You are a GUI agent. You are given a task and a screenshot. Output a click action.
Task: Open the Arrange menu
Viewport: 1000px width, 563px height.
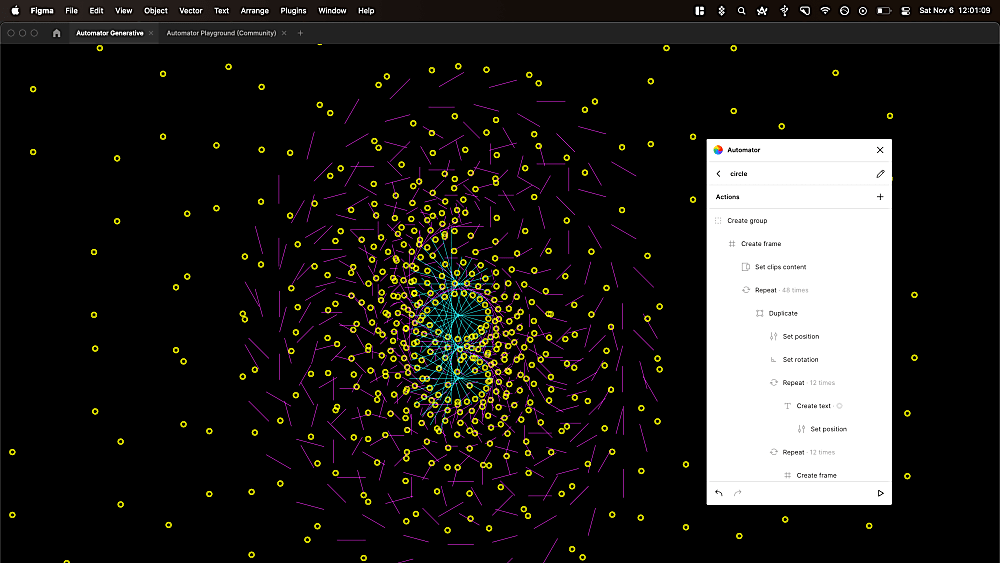(254, 11)
